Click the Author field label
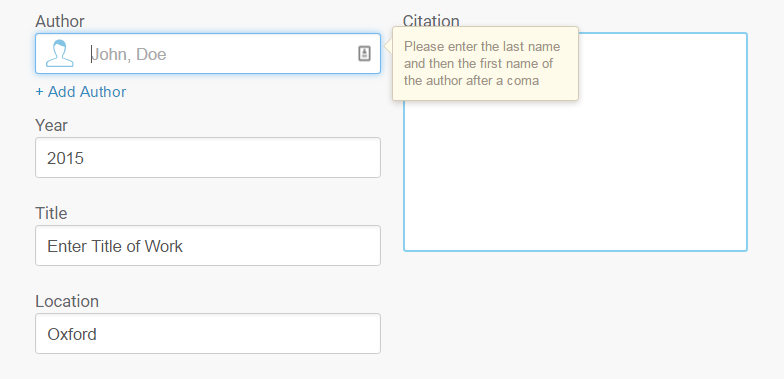Image resolution: width=784 pixels, height=379 pixels. pyautogui.click(x=60, y=21)
